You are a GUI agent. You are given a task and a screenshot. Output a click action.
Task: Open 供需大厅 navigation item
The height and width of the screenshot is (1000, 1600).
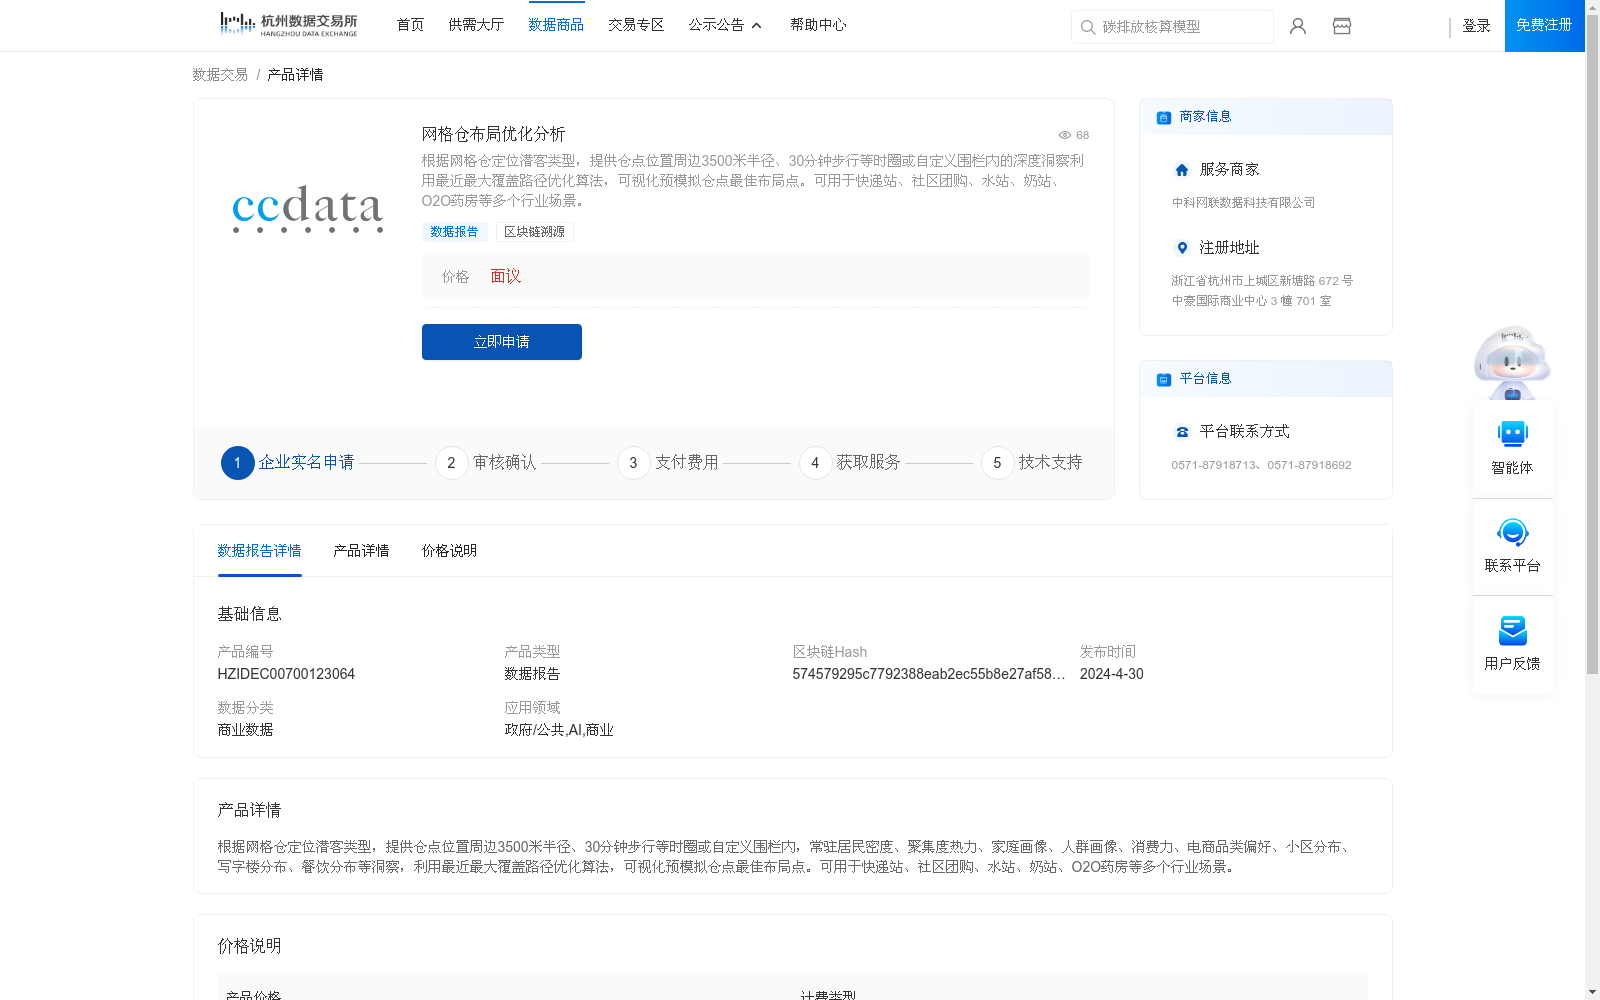pyautogui.click(x=476, y=25)
